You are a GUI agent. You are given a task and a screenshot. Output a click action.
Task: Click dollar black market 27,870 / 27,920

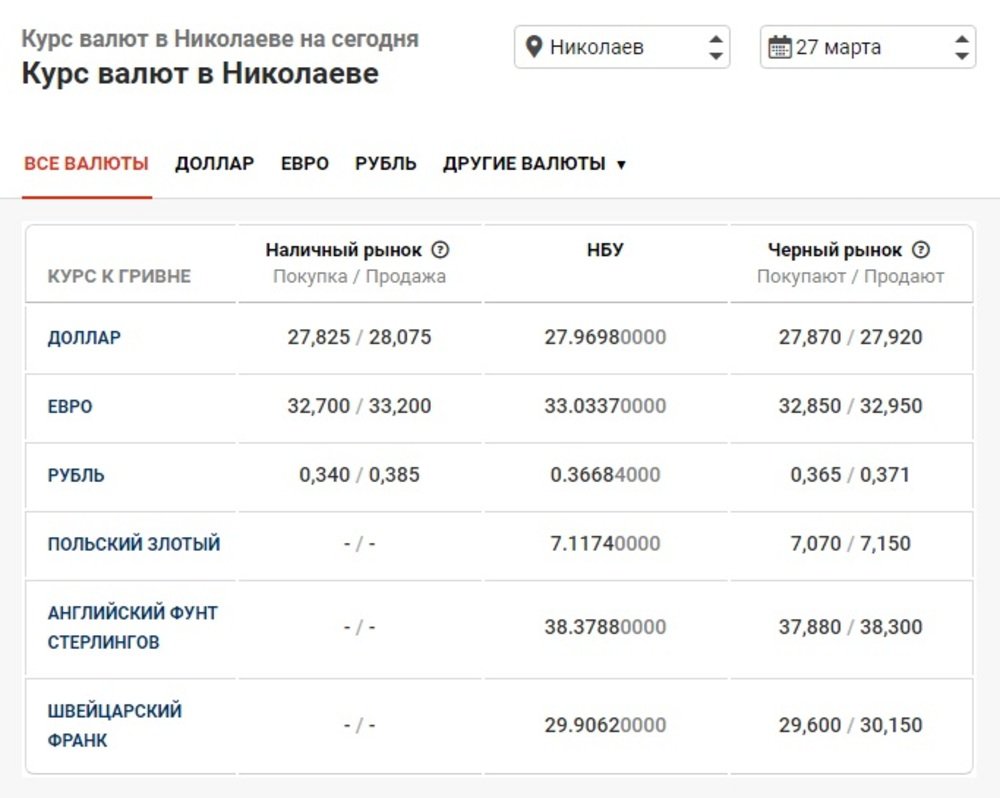[x=850, y=337]
